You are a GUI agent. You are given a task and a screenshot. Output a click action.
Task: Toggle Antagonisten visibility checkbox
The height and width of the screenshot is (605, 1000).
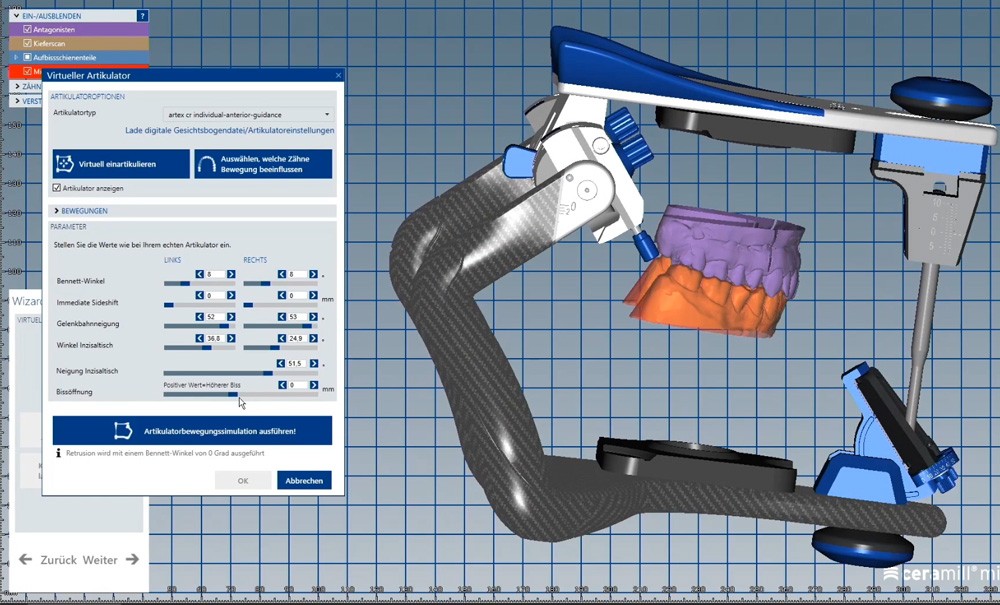coord(27,30)
